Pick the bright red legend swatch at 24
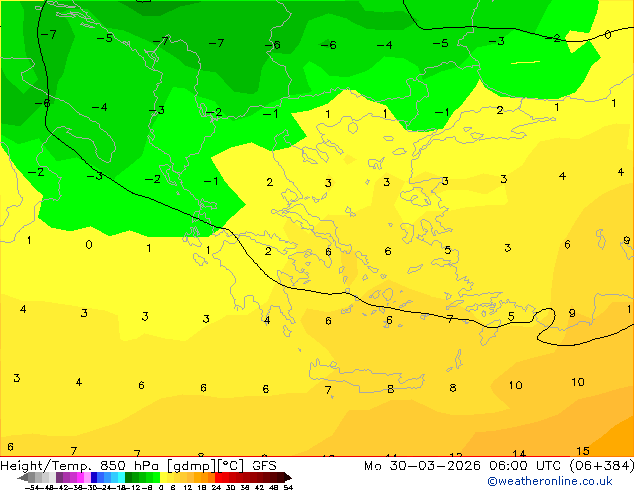Image resolution: width=634 pixels, height=490 pixels. tap(218, 477)
